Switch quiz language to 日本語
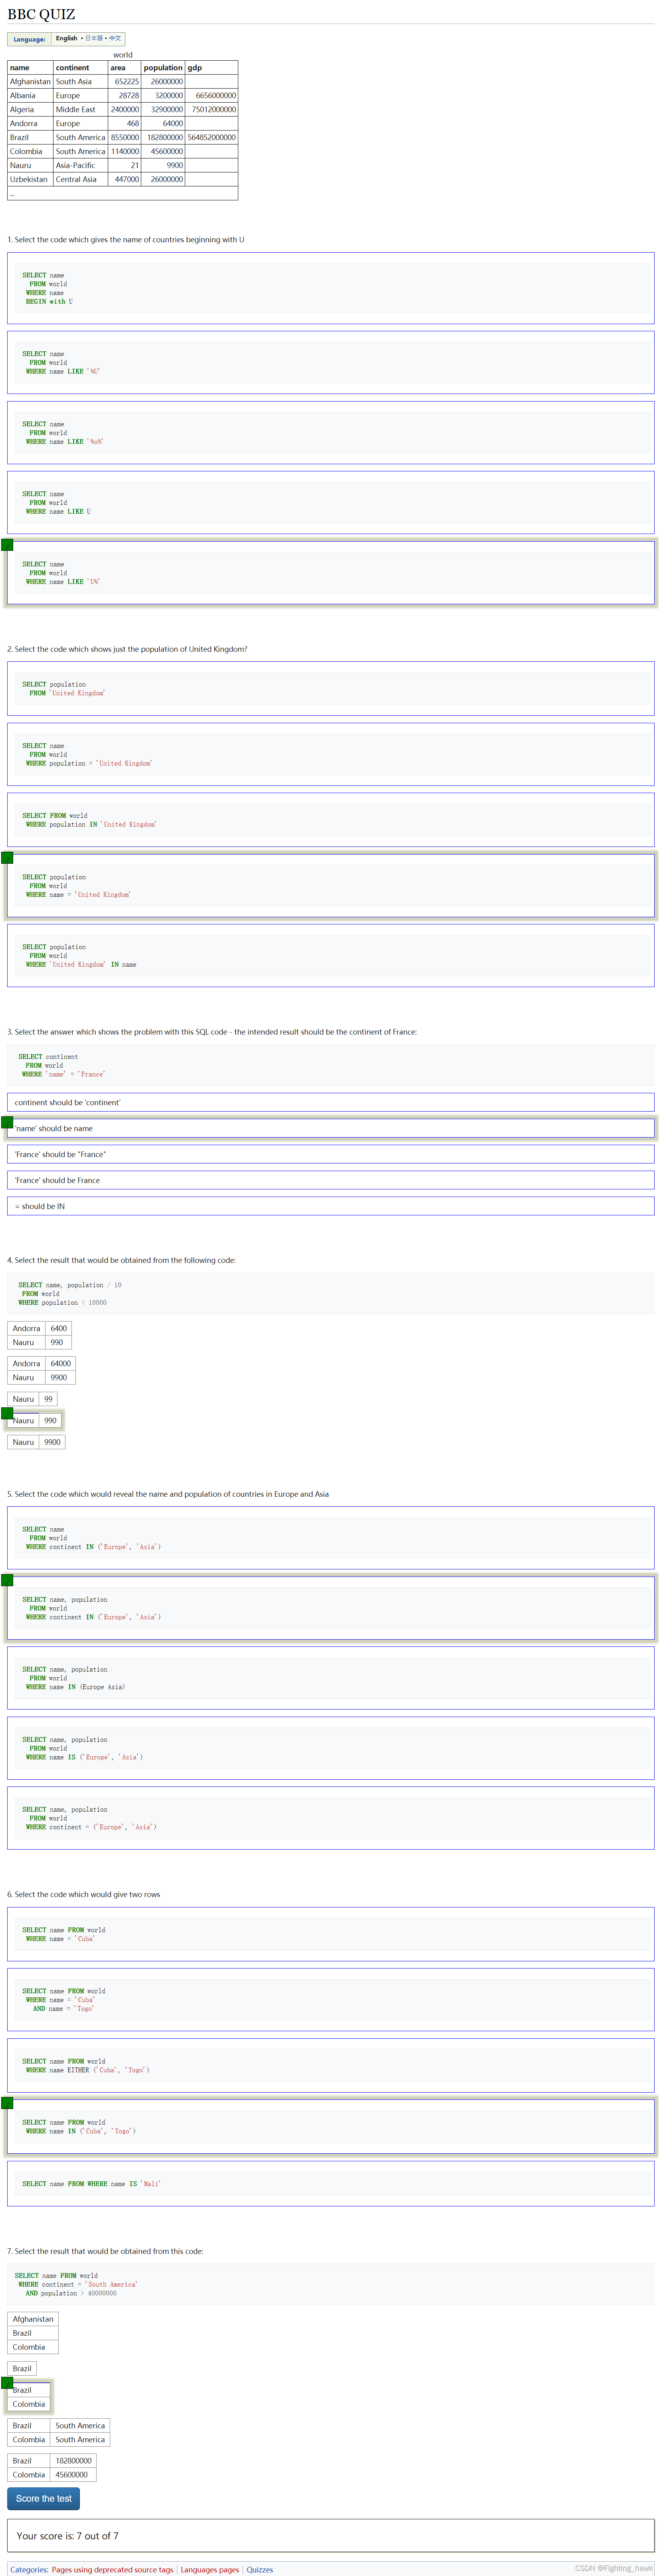This screenshot has width=659, height=2576. coord(94,38)
